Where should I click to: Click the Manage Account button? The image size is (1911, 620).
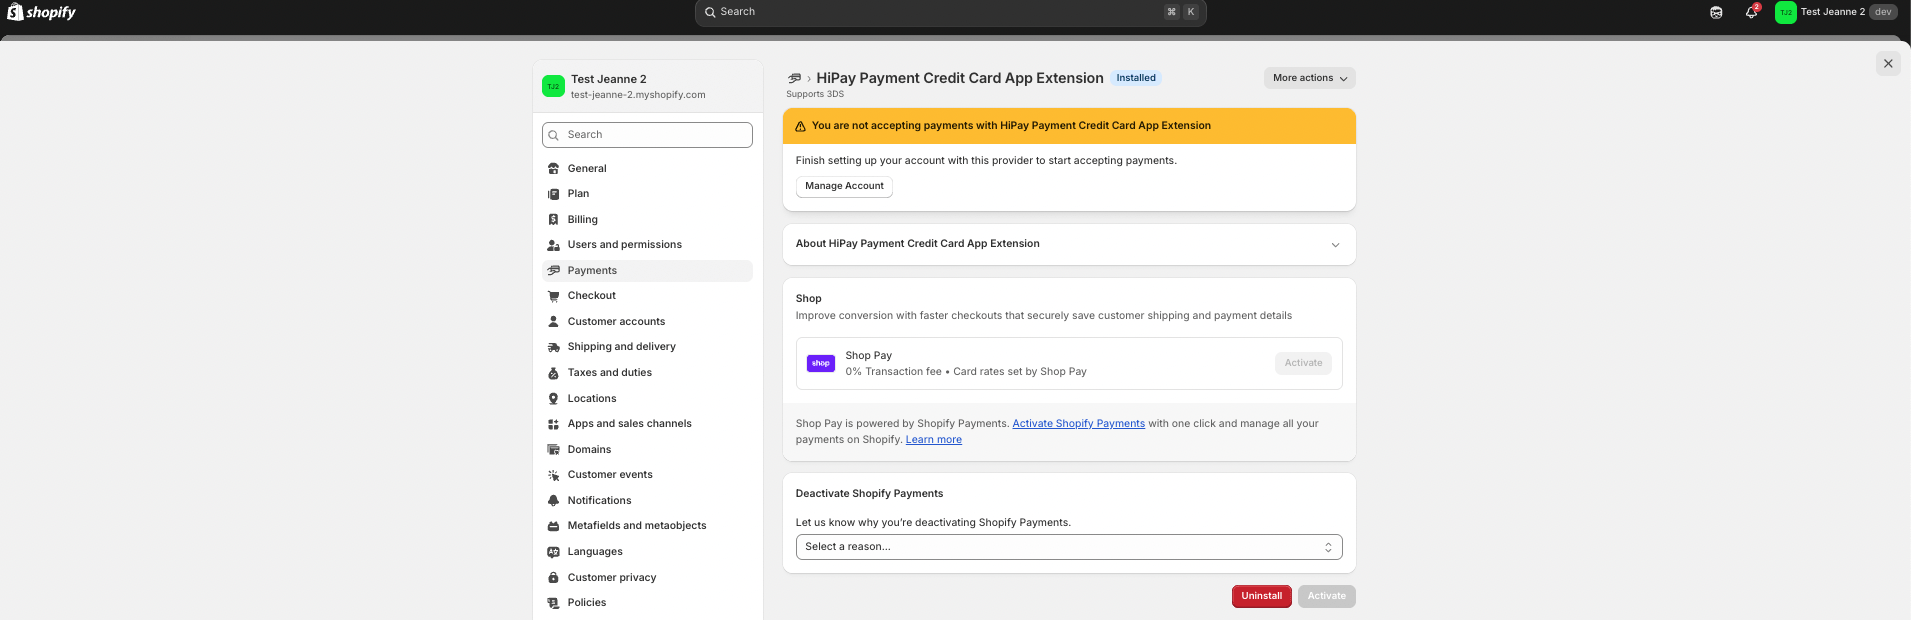click(x=844, y=186)
